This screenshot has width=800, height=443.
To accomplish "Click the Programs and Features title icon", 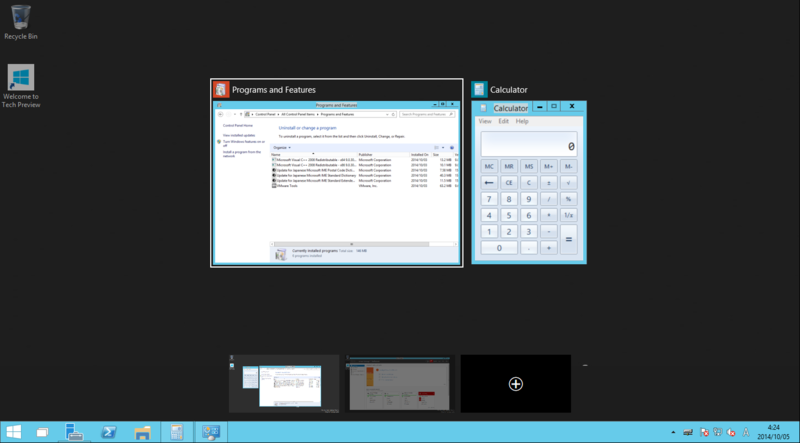I will click(x=221, y=90).
